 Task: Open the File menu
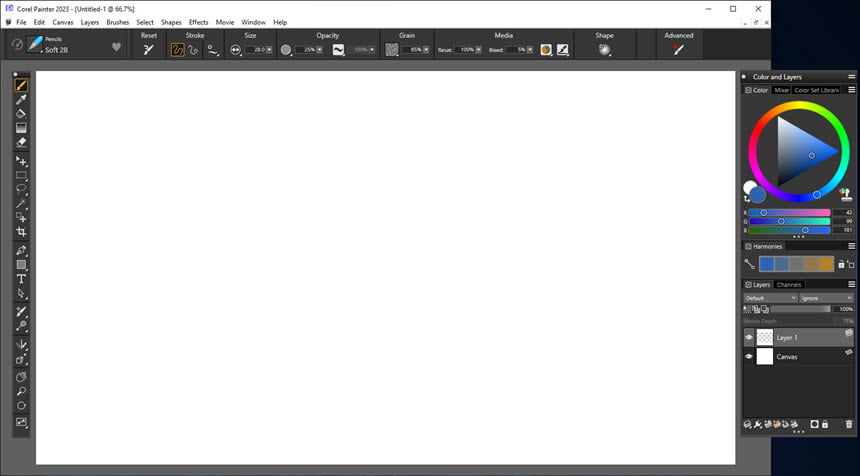[21, 22]
